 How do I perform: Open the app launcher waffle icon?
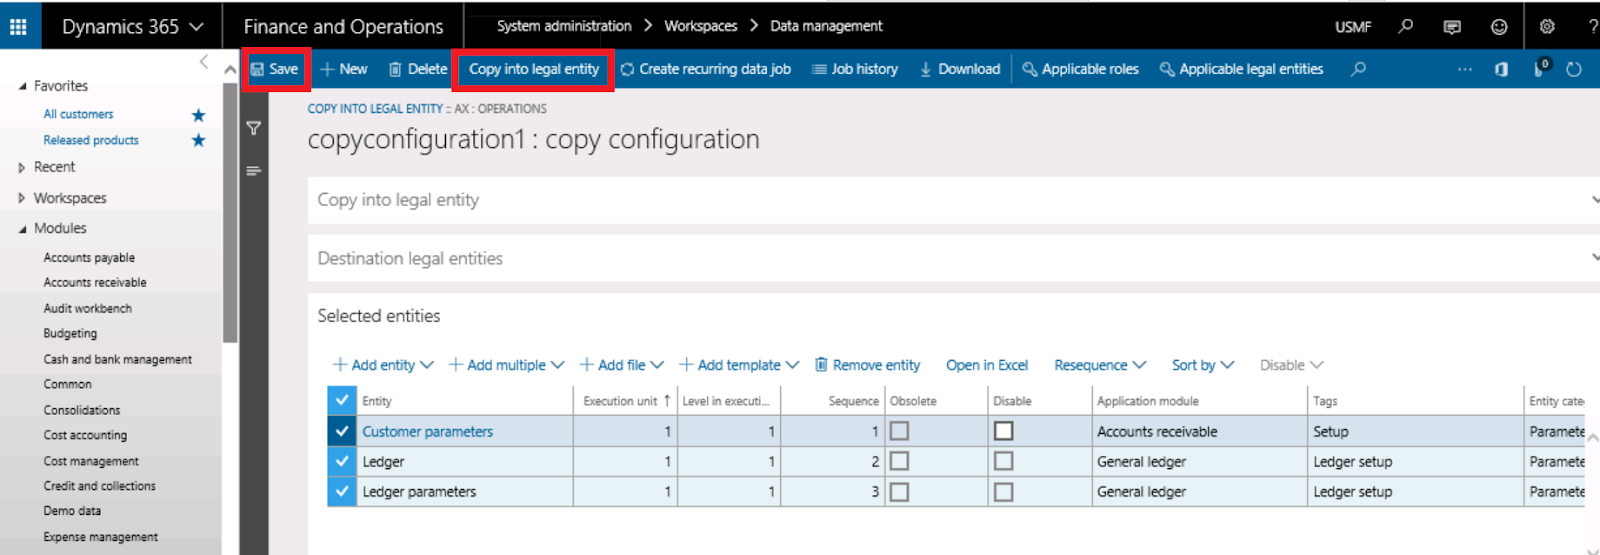pyautogui.click(x=18, y=27)
